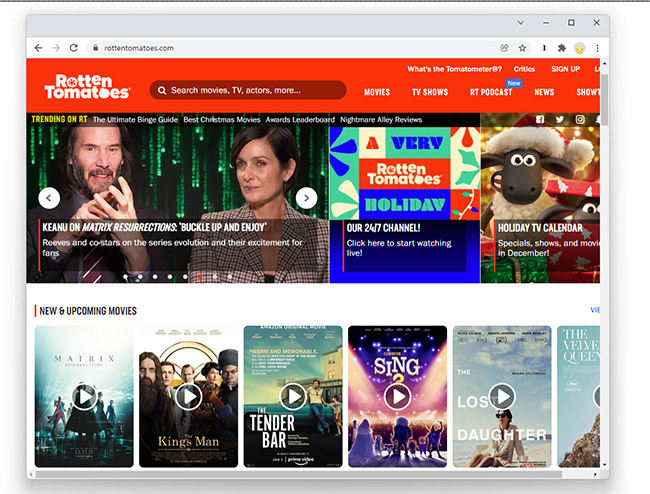Open the browser profile avatar
The image size is (650, 494).
(x=580, y=48)
